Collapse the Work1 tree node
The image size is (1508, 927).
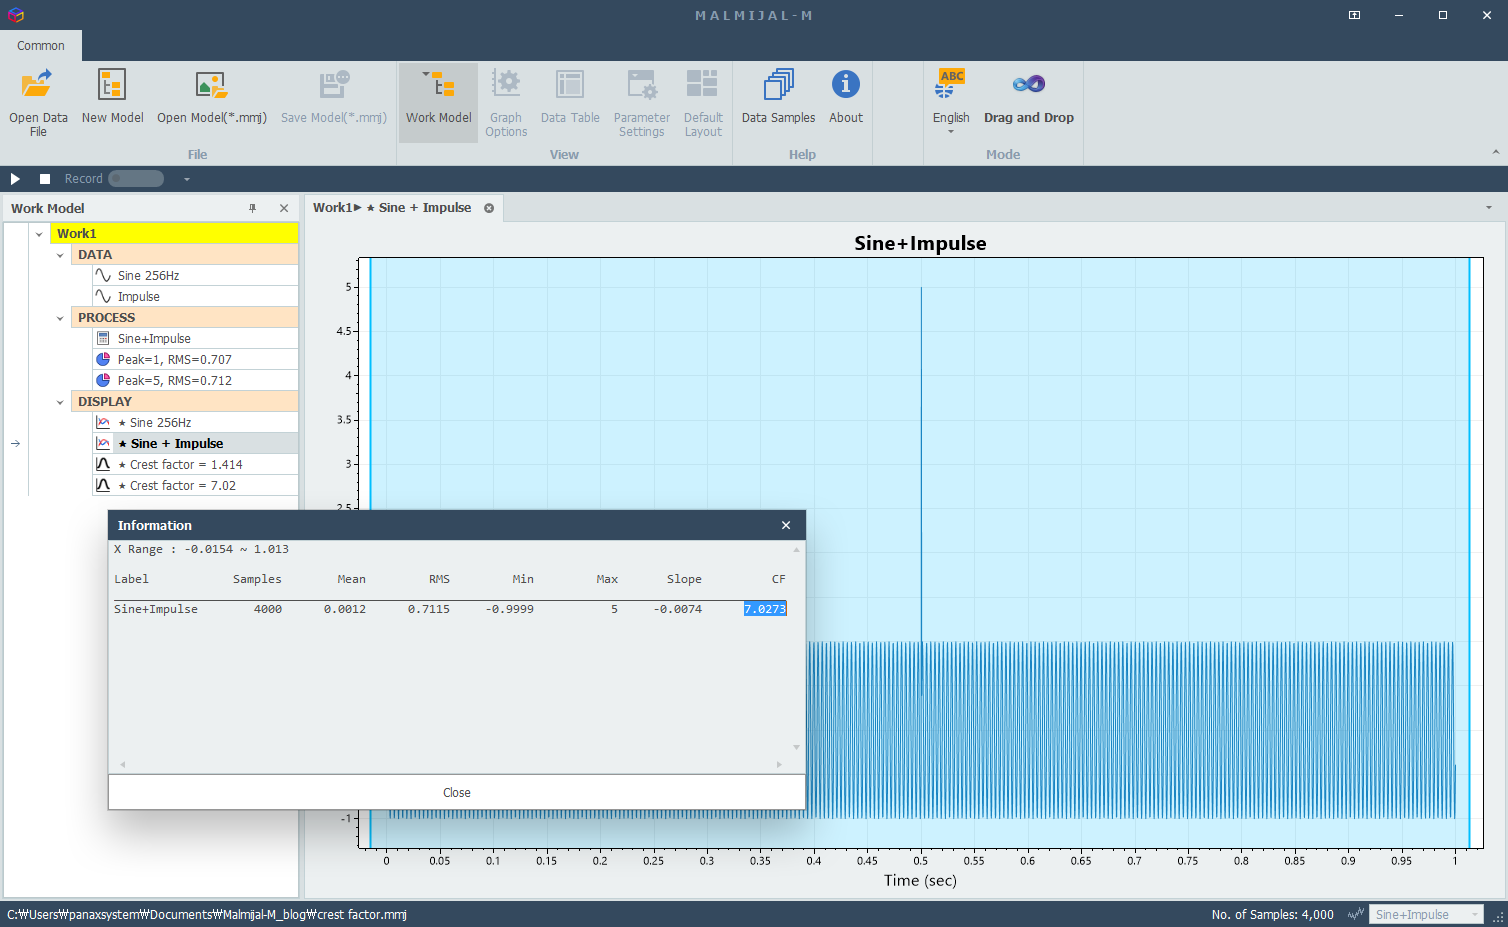[39, 234]
